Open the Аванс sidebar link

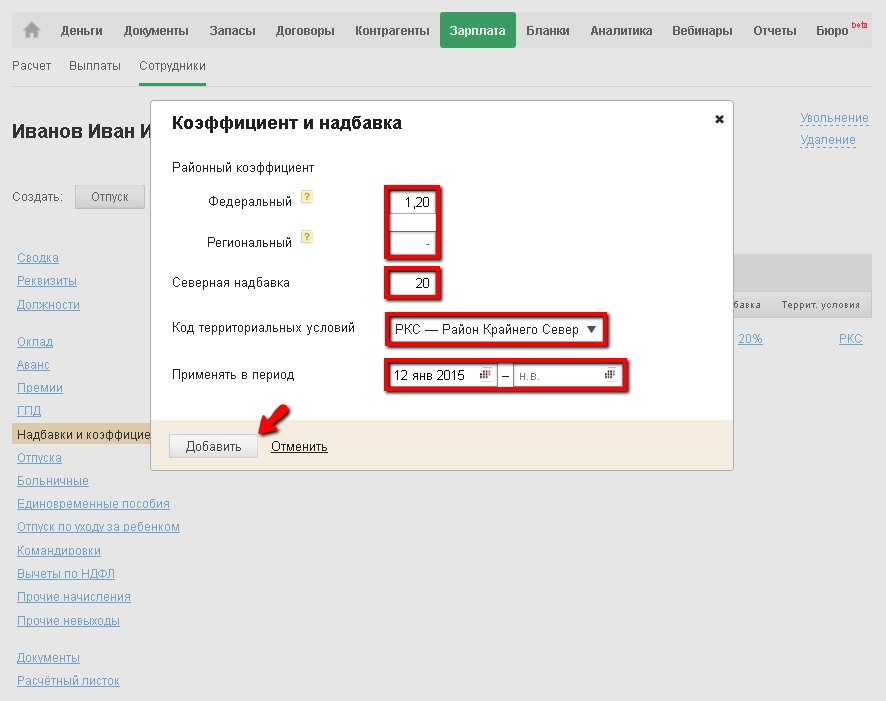(x=33, y=365)
